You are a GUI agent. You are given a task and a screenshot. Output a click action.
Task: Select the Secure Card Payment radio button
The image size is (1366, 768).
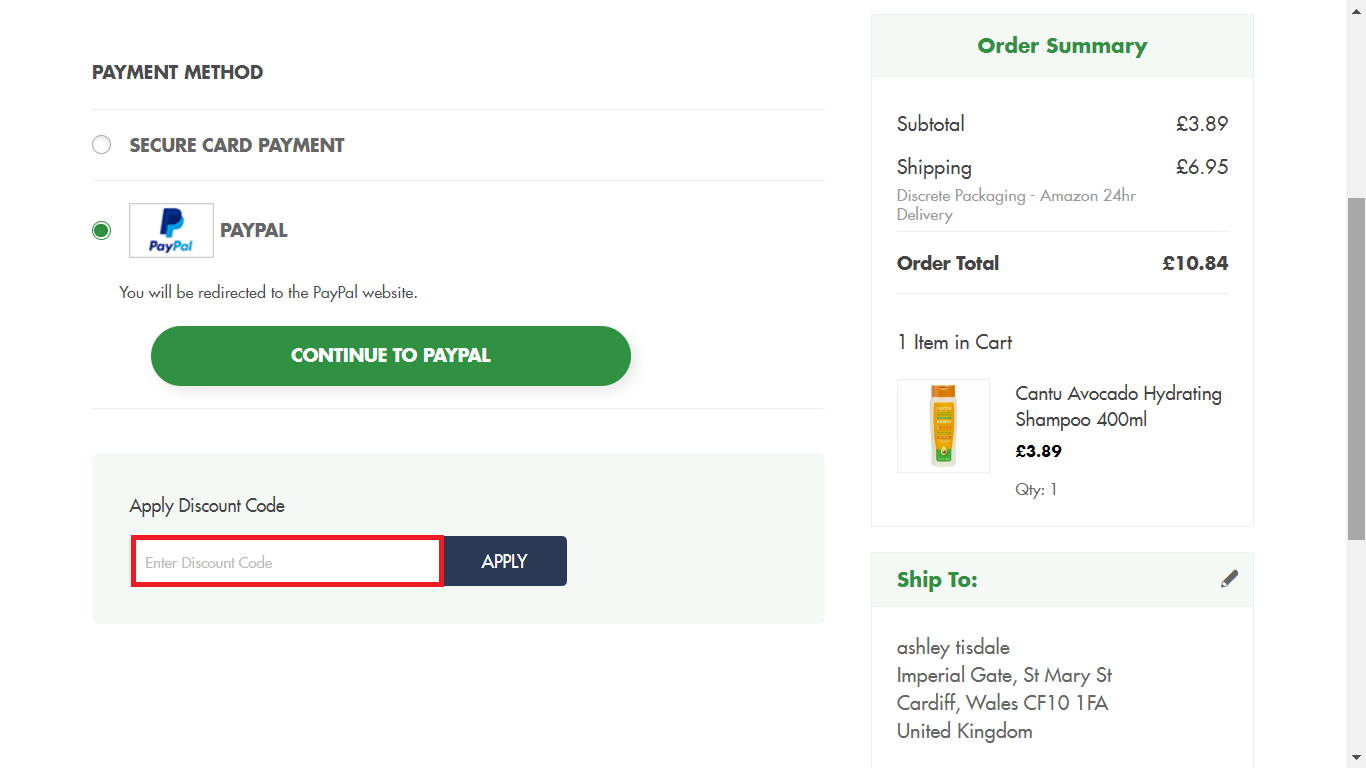[101, 144]
